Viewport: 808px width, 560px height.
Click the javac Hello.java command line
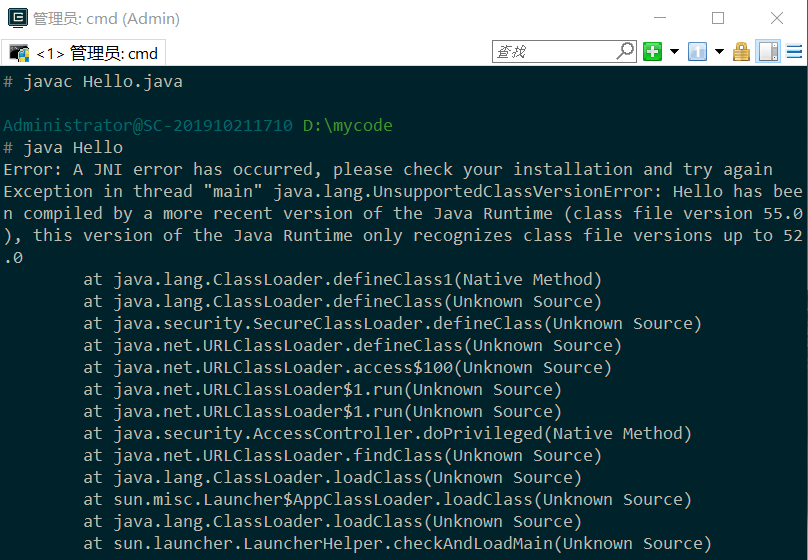[103, 81]
